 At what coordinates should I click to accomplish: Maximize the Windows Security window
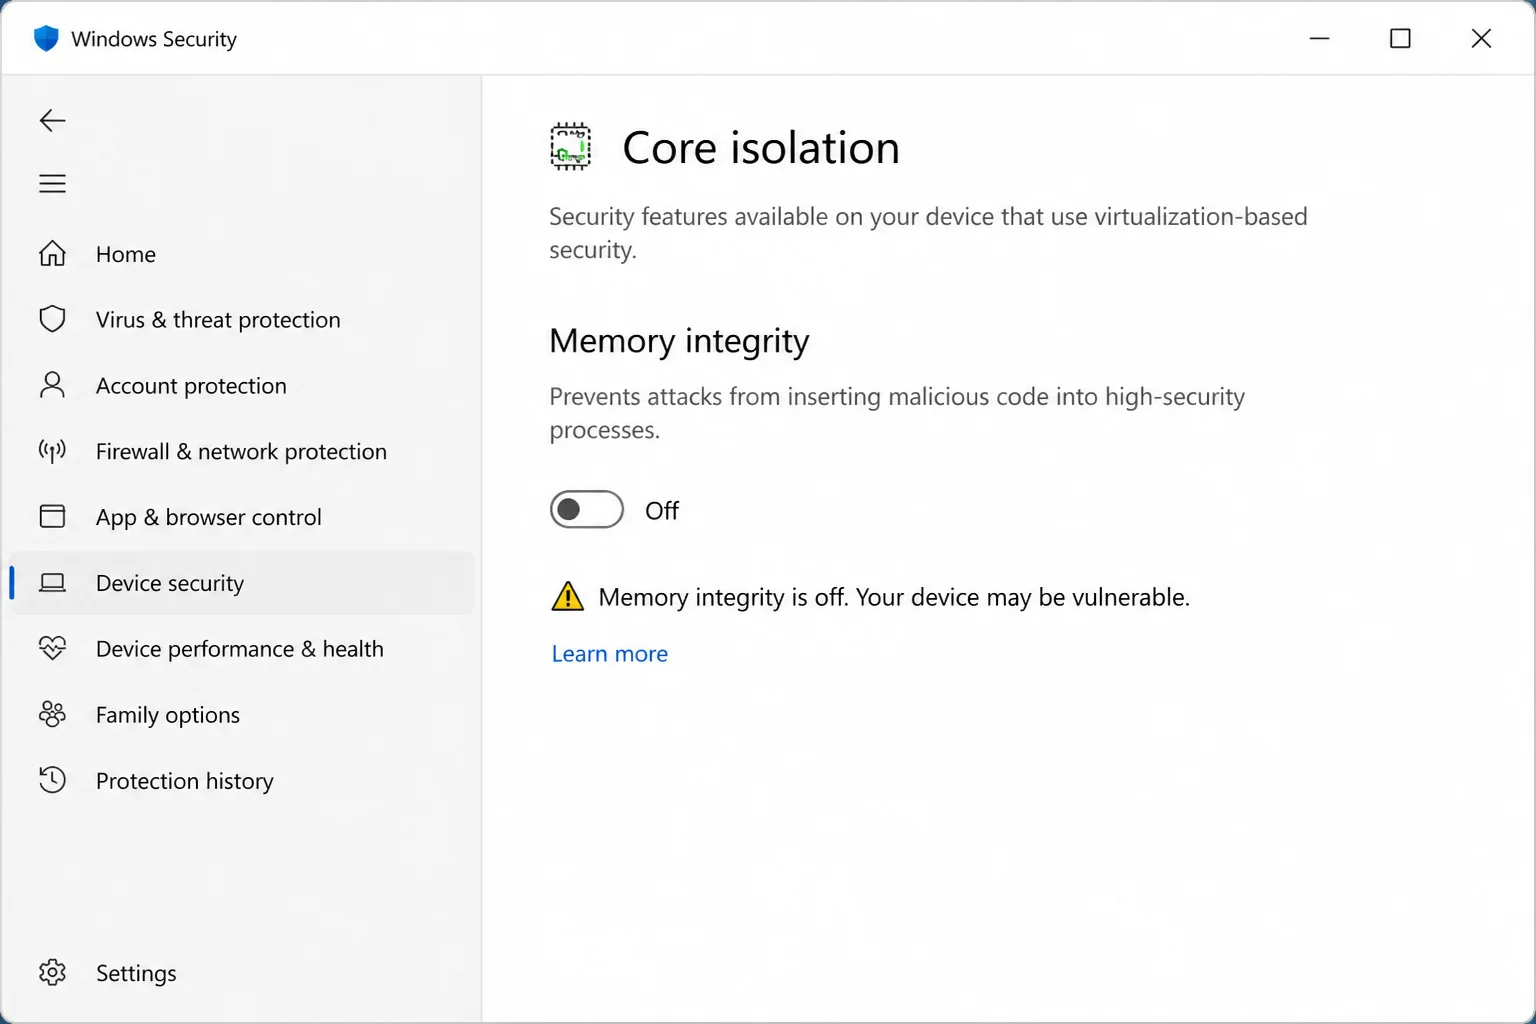tap(1400, 38)
